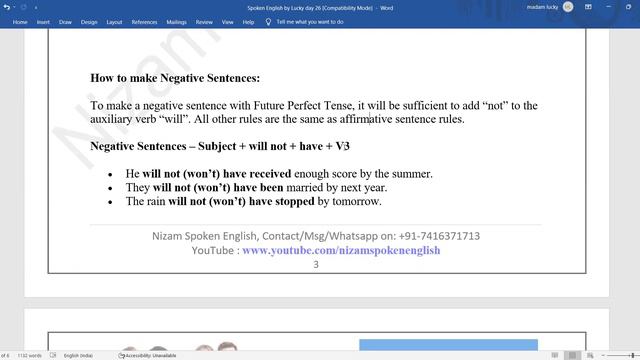Click the zoom out minus button

pos(602,356)
